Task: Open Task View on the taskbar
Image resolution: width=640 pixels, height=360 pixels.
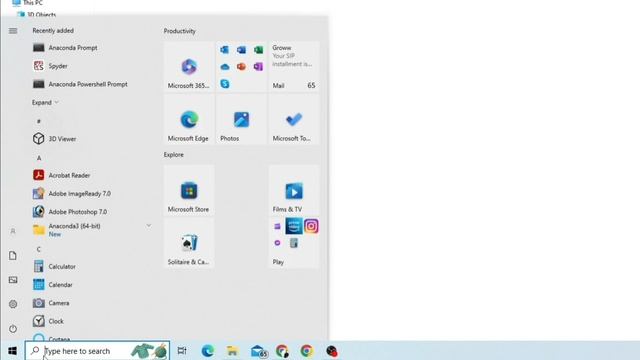Action: pos(182,351)
